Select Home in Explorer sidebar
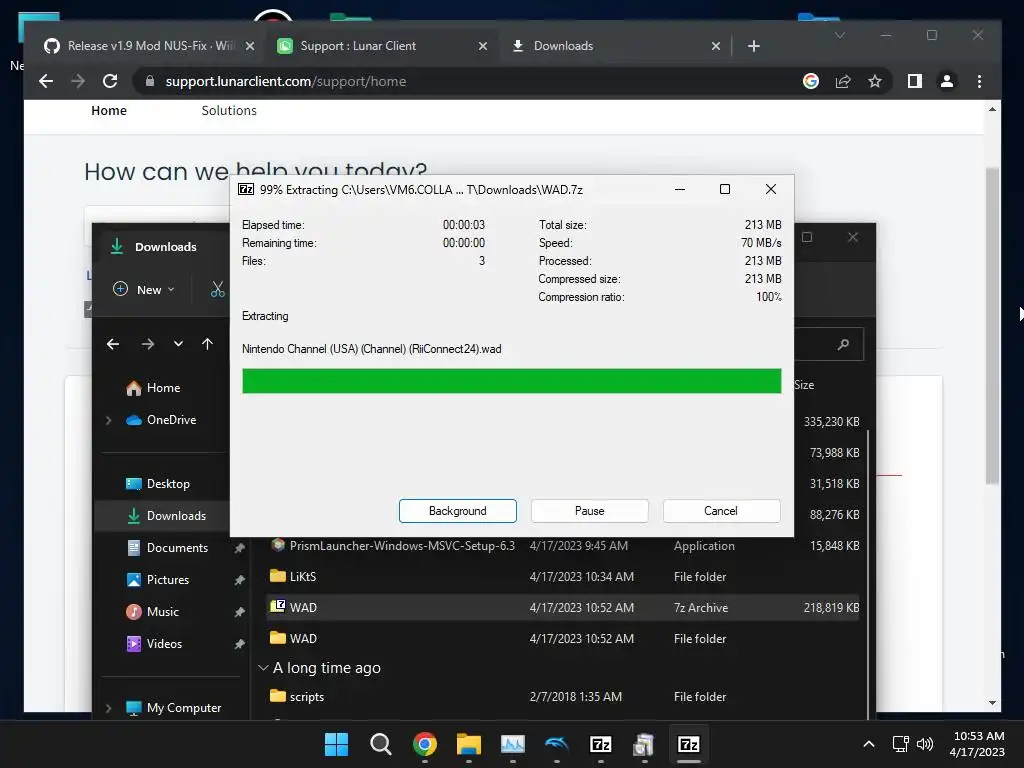This screenshot has width=1024, height=768. click(x=163, y=388)
